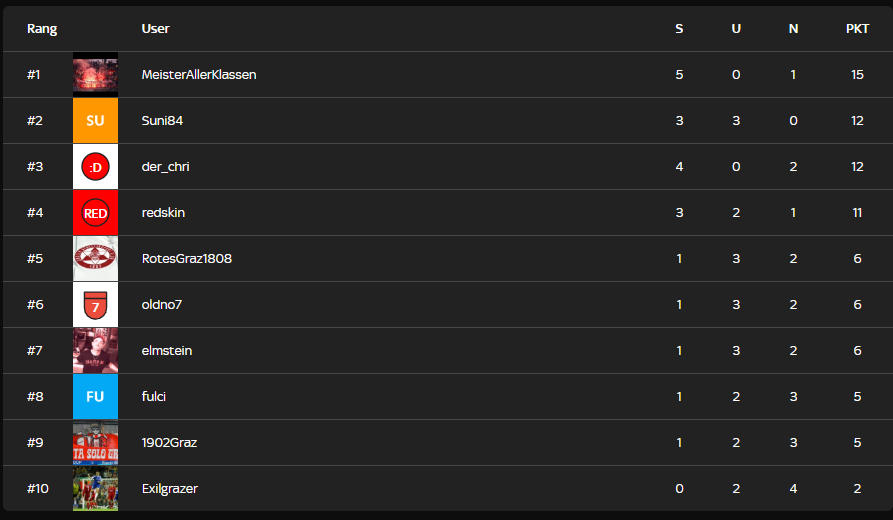The height and width of the screenshot is (520, 893).
Task: Click the N losses column header
Action: pos(793,29)
